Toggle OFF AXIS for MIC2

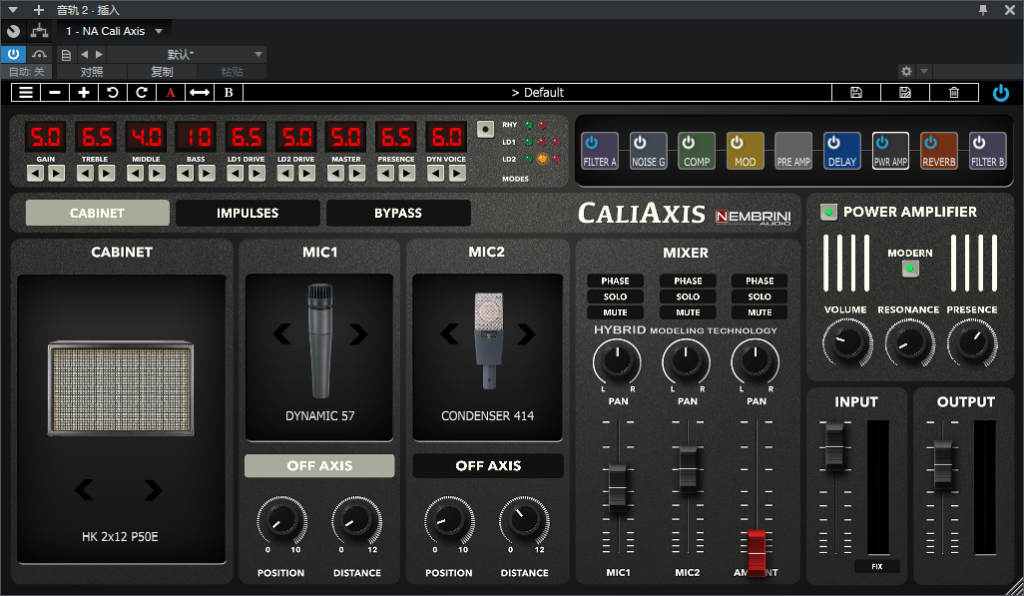click(488, 465)
